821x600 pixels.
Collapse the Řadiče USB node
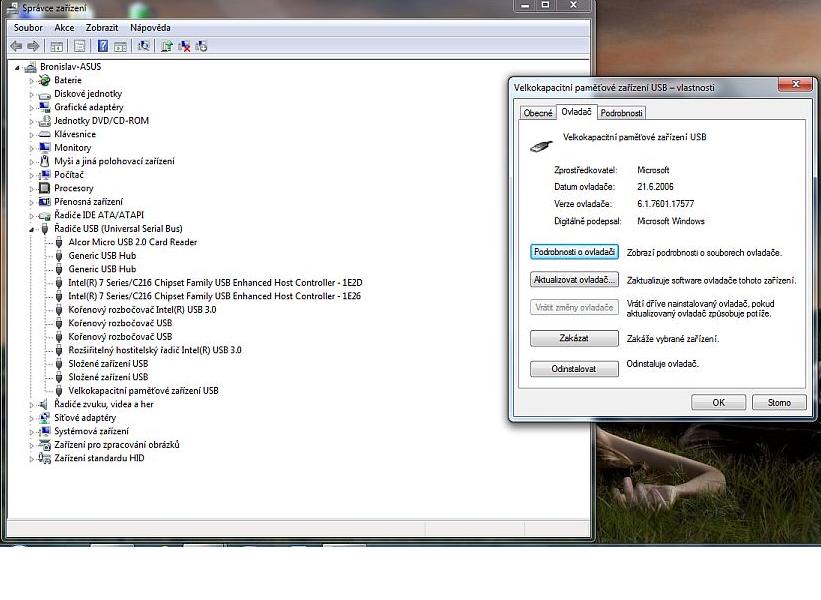click(x=31, y=229)
